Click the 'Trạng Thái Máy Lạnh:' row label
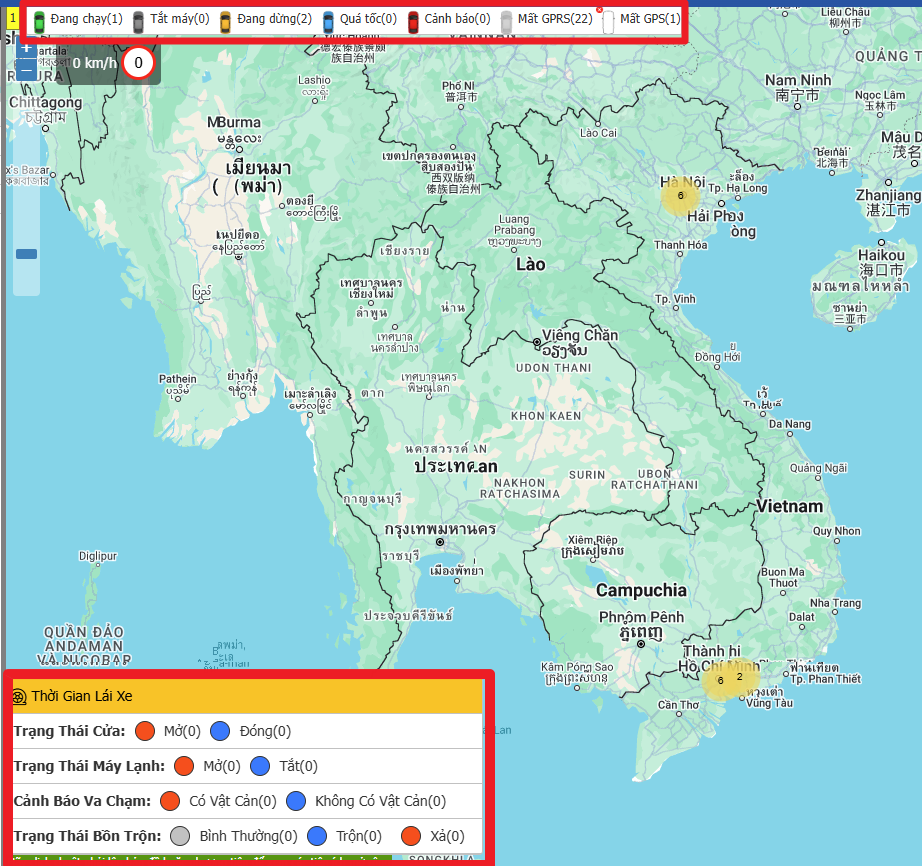This screenshot has height=866, width=922. [x=89, y=766]
